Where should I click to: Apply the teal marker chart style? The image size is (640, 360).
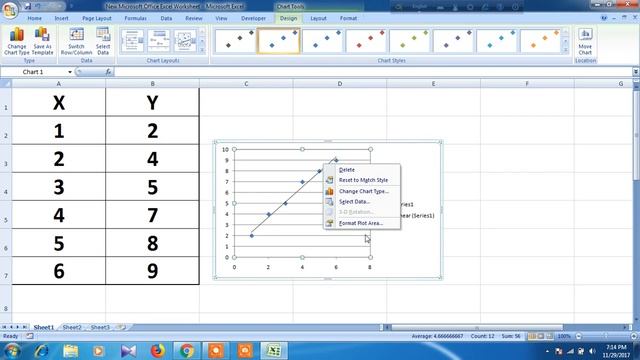pos(497,41)
